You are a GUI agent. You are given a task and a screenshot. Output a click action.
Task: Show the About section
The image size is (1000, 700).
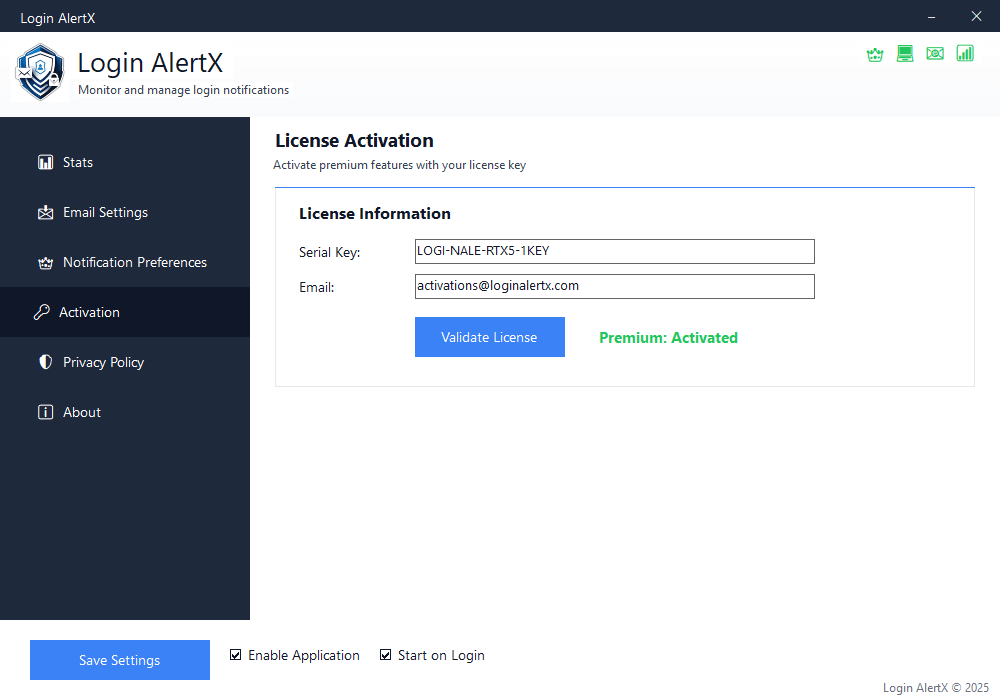coord(125,412)
